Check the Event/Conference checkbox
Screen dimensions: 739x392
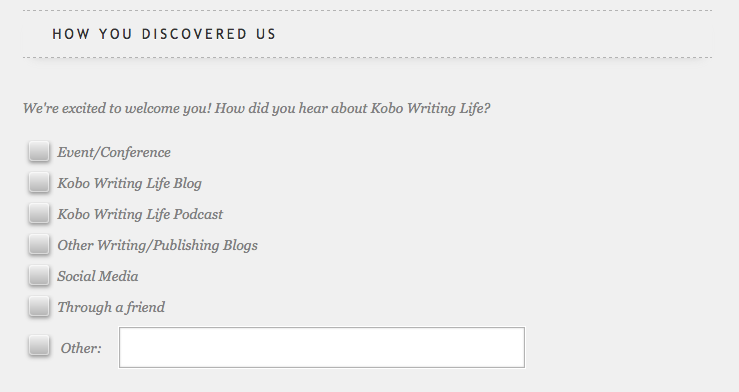39,151
